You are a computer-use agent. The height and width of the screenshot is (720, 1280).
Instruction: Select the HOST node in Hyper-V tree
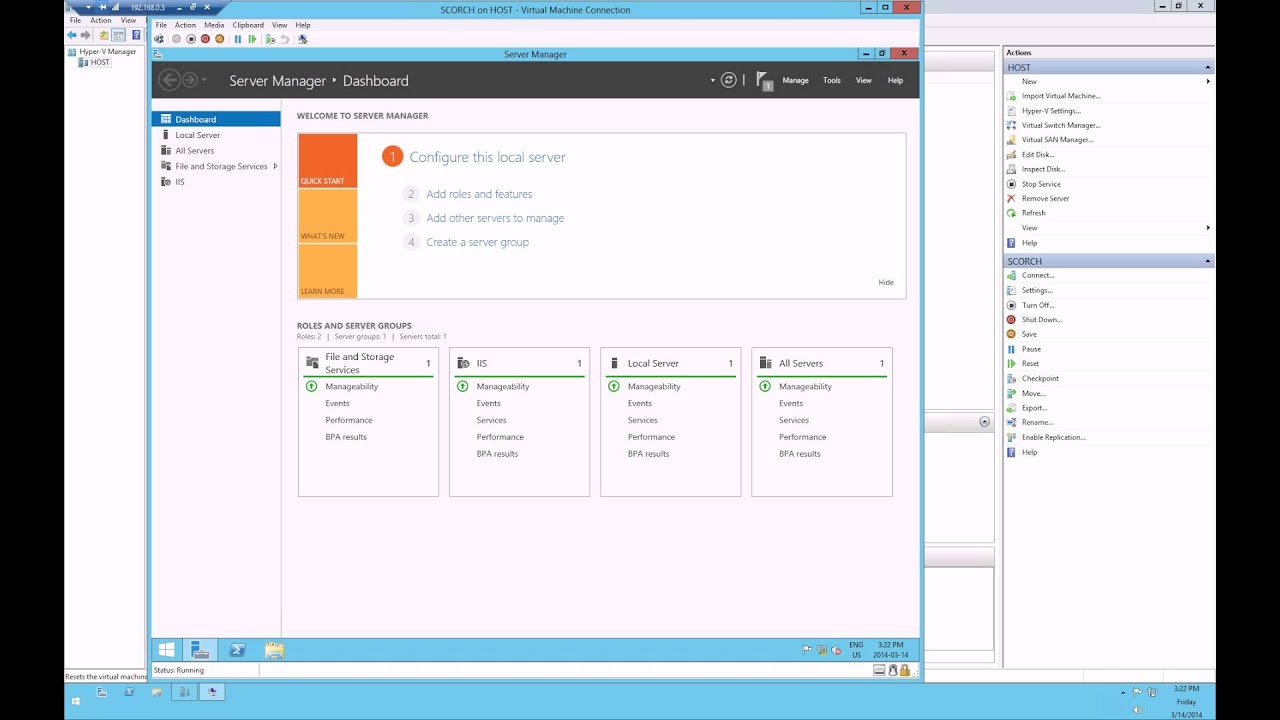point(100,62)
